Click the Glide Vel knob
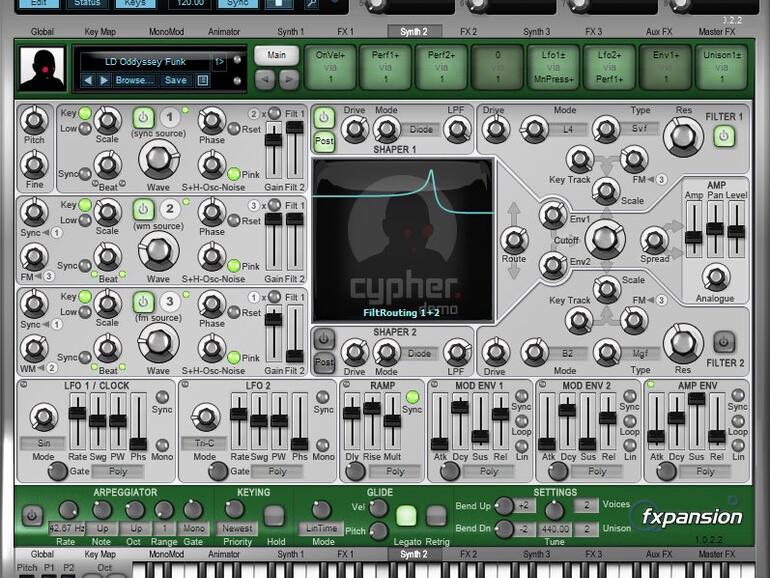The image size is (770, 578). (x=378, y=508)
